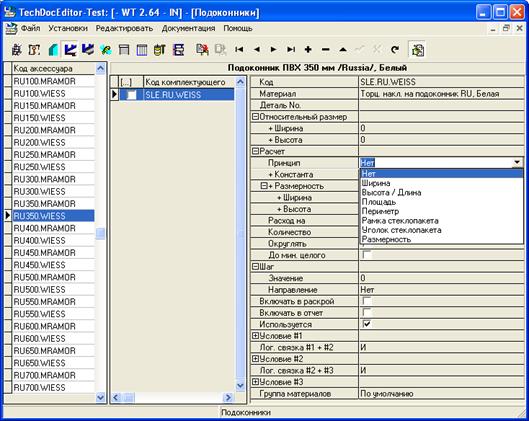Choose Площадь from the Принцип list

(x=379, y=202)
